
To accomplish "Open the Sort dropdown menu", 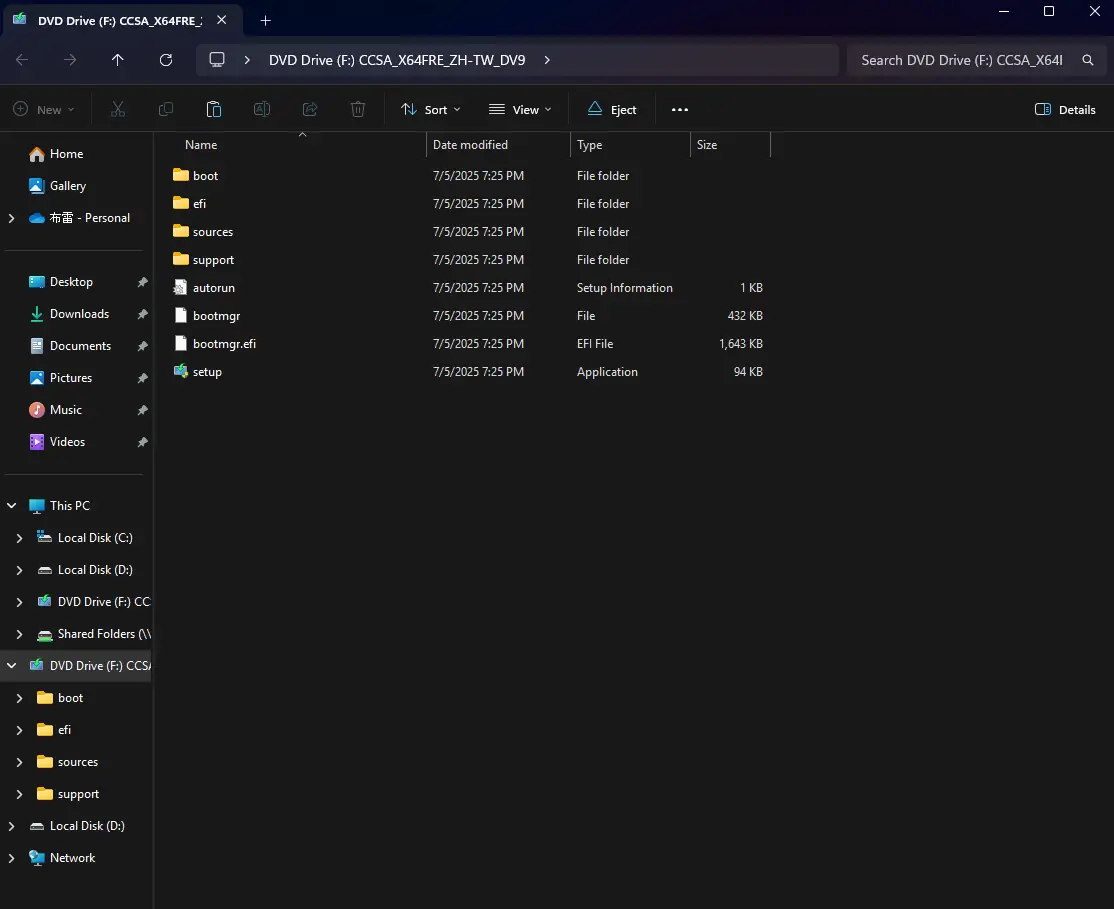I will pyautogui.click(x=431, y=109).
